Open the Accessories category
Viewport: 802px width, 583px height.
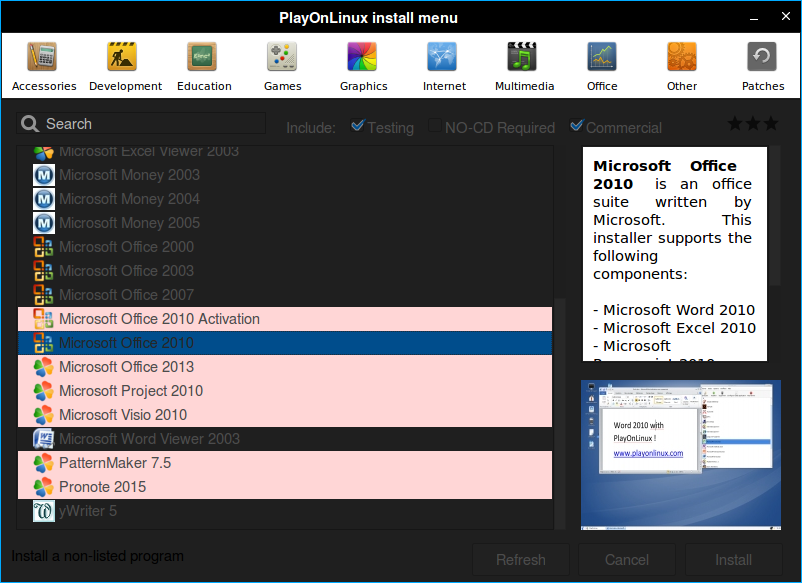pyautogui.click(x=43, y=66)
